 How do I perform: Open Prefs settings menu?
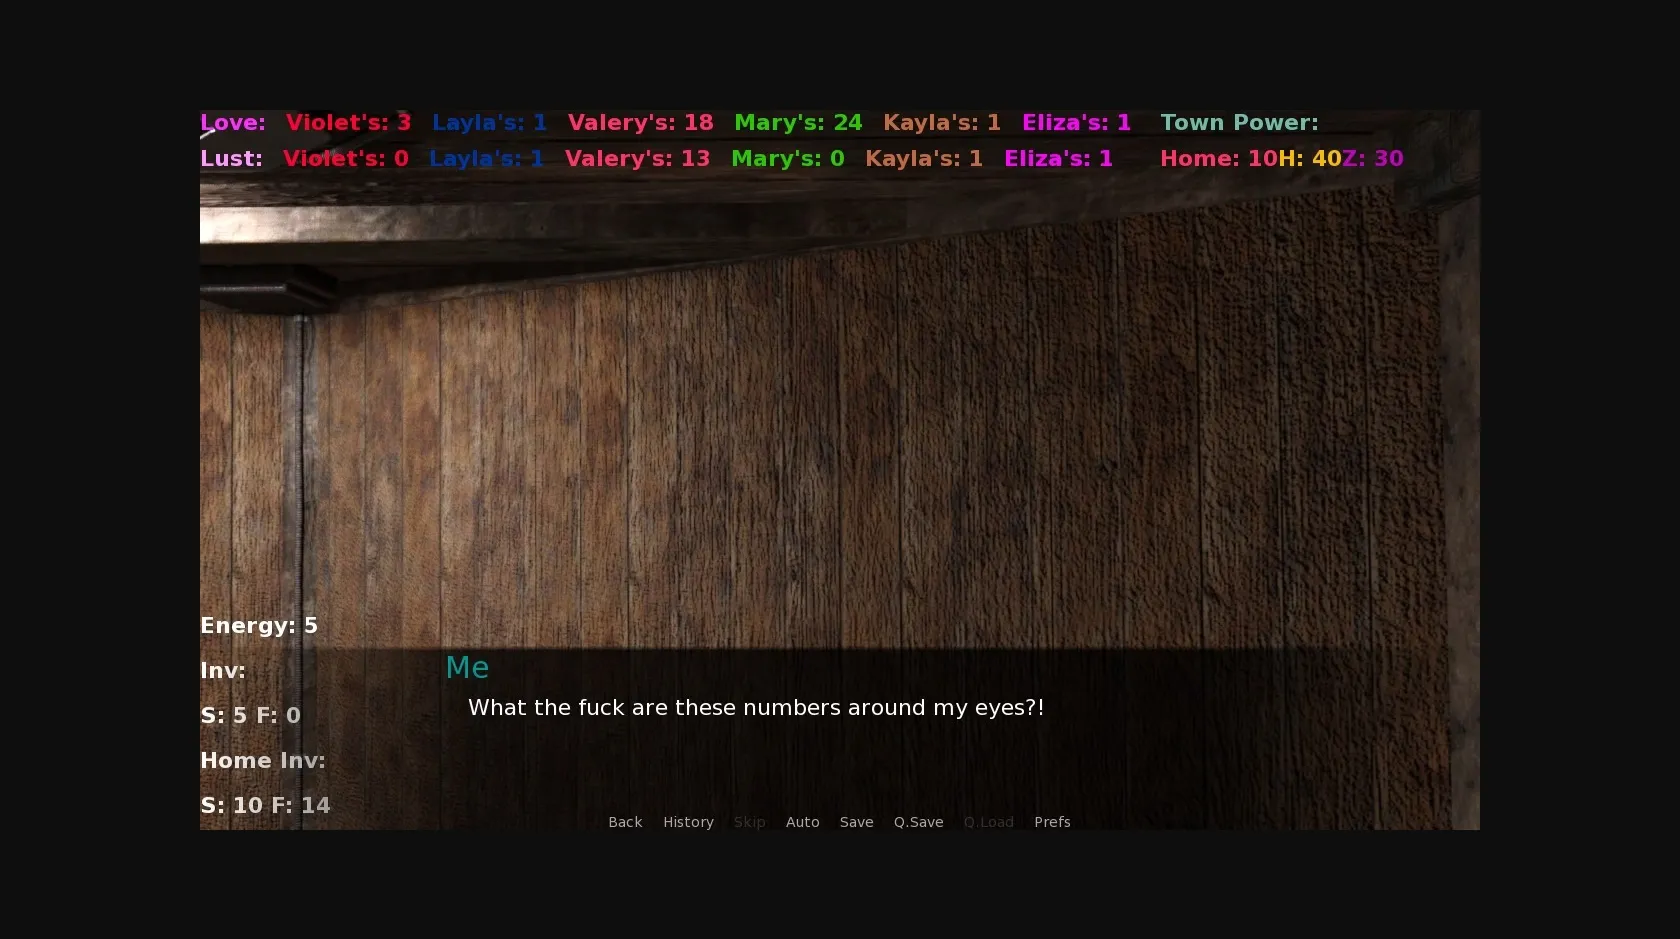click(x=1052, y=822)
